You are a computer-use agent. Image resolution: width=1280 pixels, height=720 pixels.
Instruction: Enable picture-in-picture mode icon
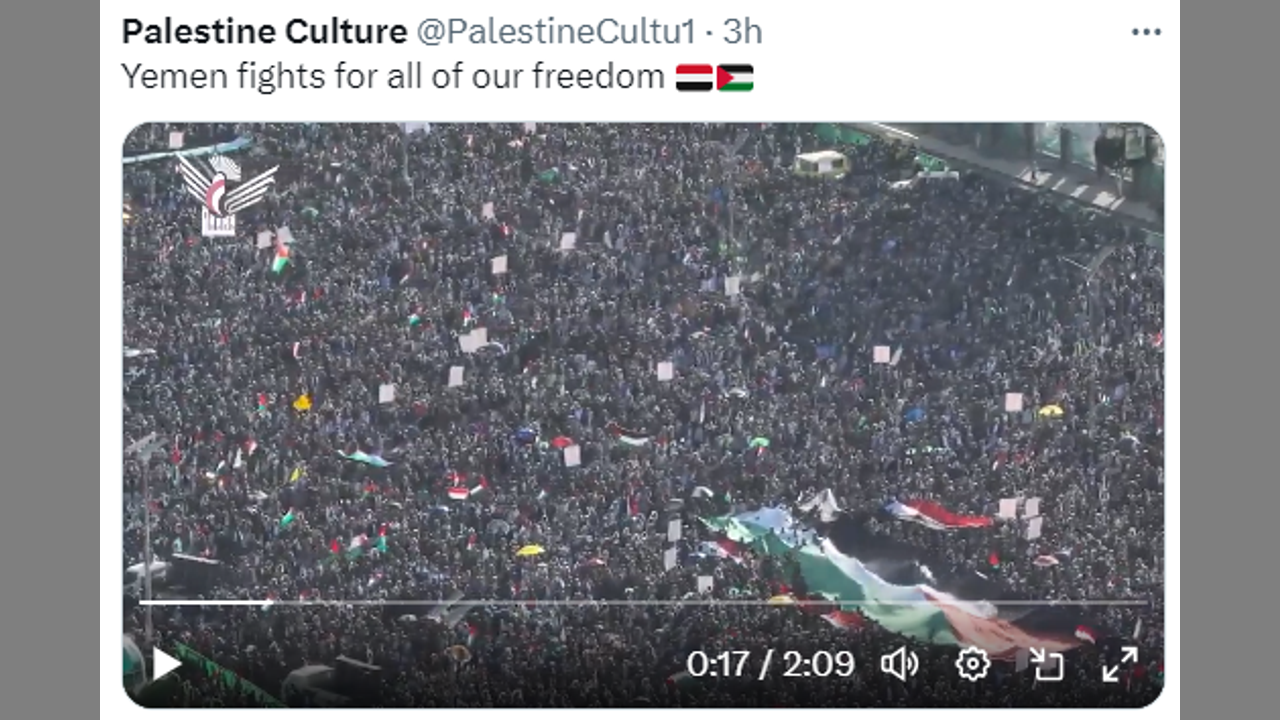pos(1046,663)
